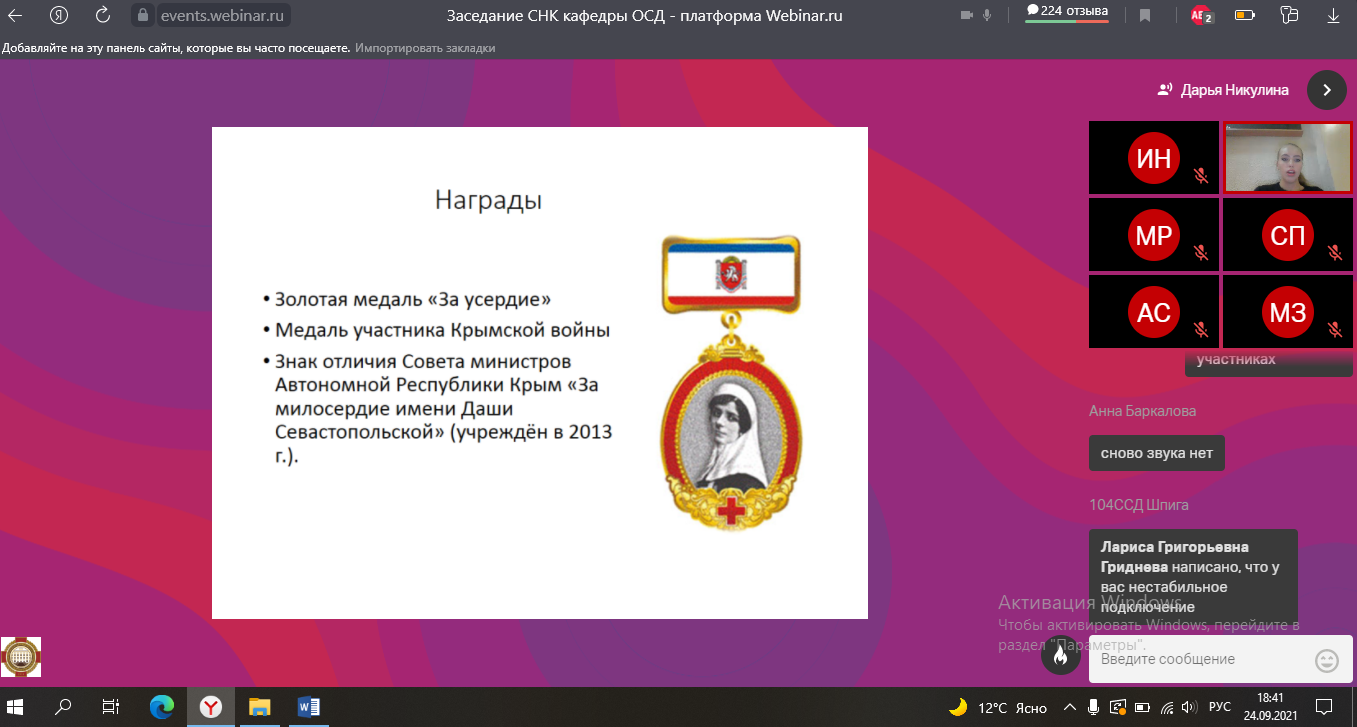Open the AdBlock extension icon
The height and width of the screenshot is (727, 1357).
[1201, 15]
